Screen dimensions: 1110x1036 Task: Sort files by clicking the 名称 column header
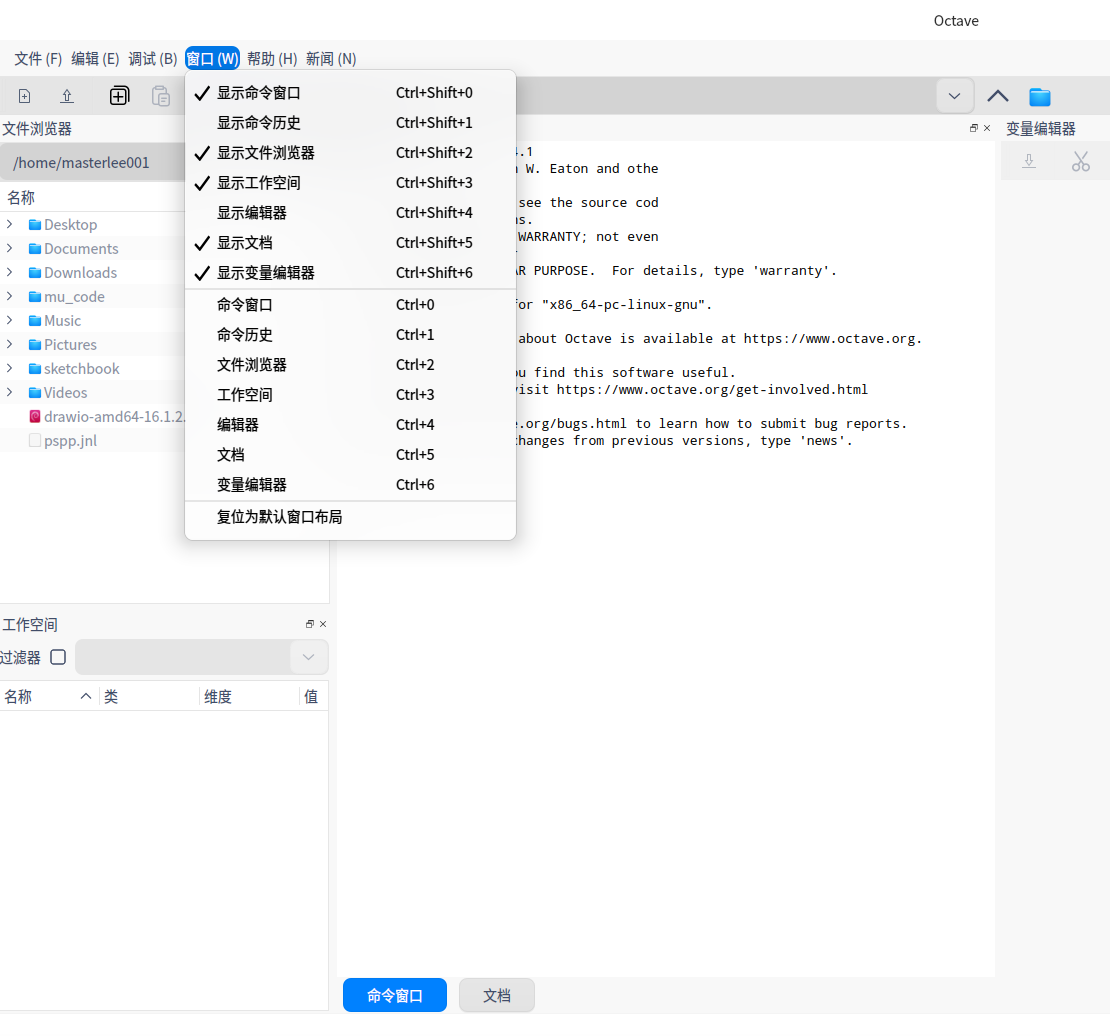tap(21, 196)
